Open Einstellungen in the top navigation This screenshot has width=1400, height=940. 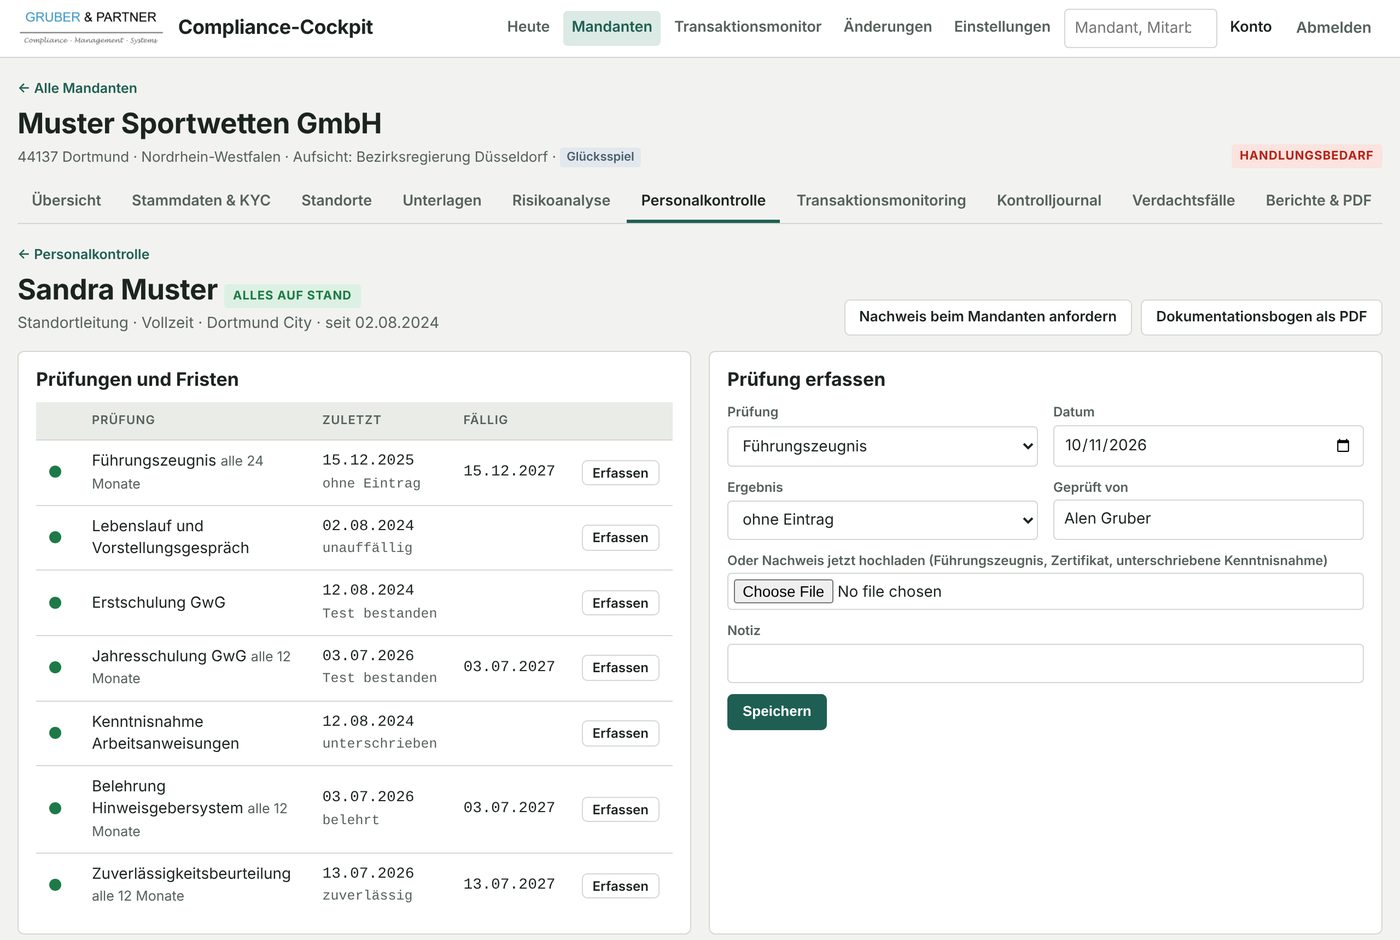pyautogui.click(x=1002, y=27)
